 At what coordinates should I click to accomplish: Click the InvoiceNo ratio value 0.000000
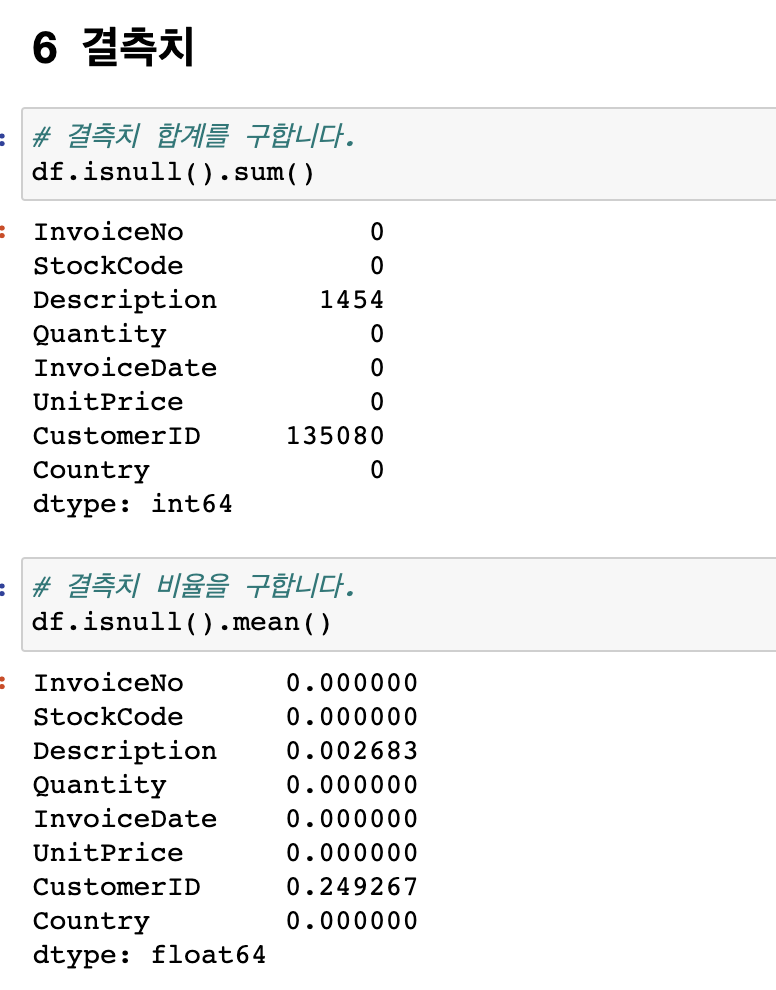coord(352,683)
